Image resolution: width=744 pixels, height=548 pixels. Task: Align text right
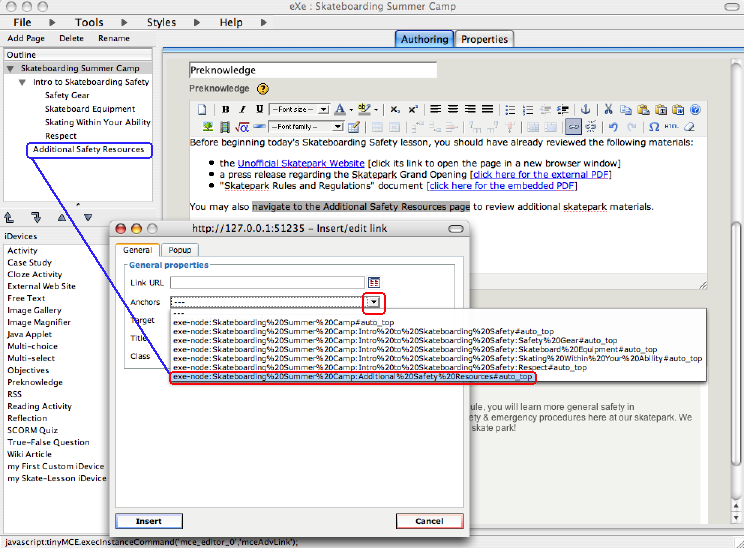pos(470,110)
